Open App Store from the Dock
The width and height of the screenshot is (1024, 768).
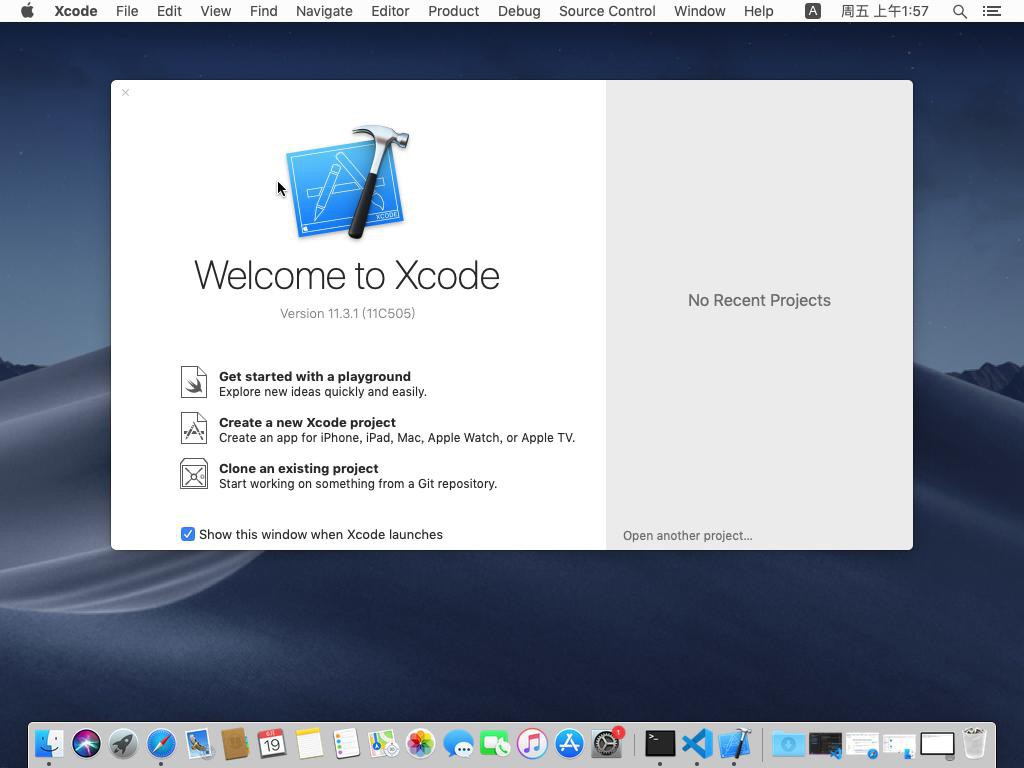[x=569, y=743]
